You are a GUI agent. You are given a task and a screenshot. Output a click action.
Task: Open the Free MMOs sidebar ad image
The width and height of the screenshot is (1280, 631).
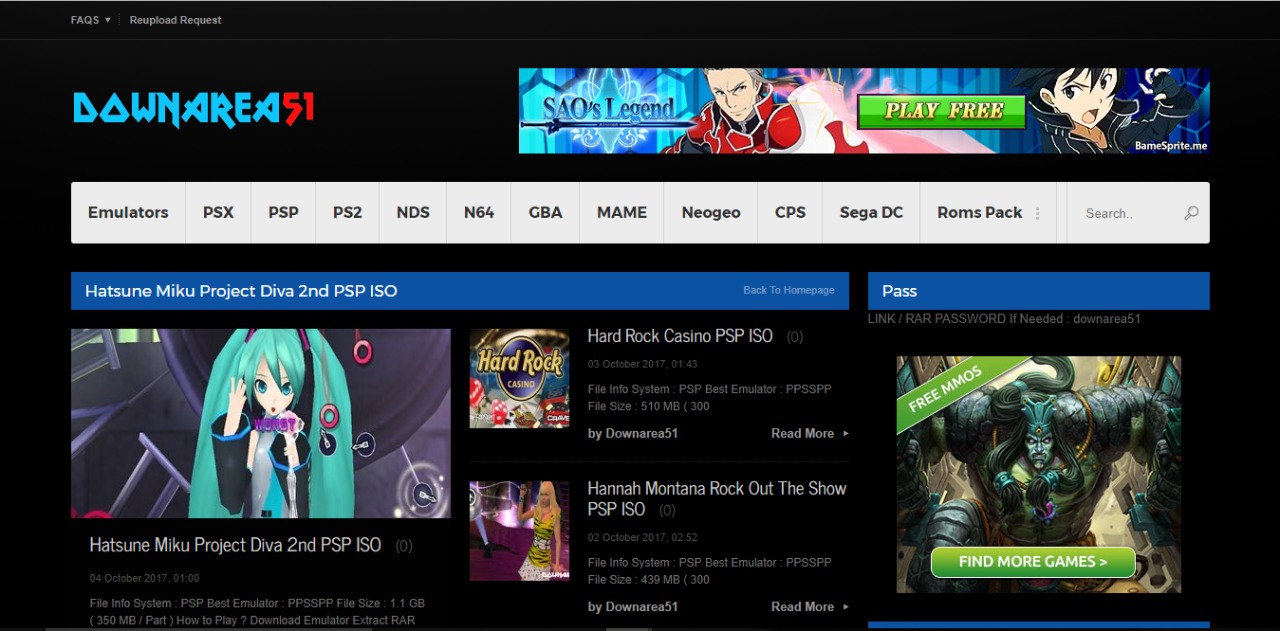tap(1039, 474)
